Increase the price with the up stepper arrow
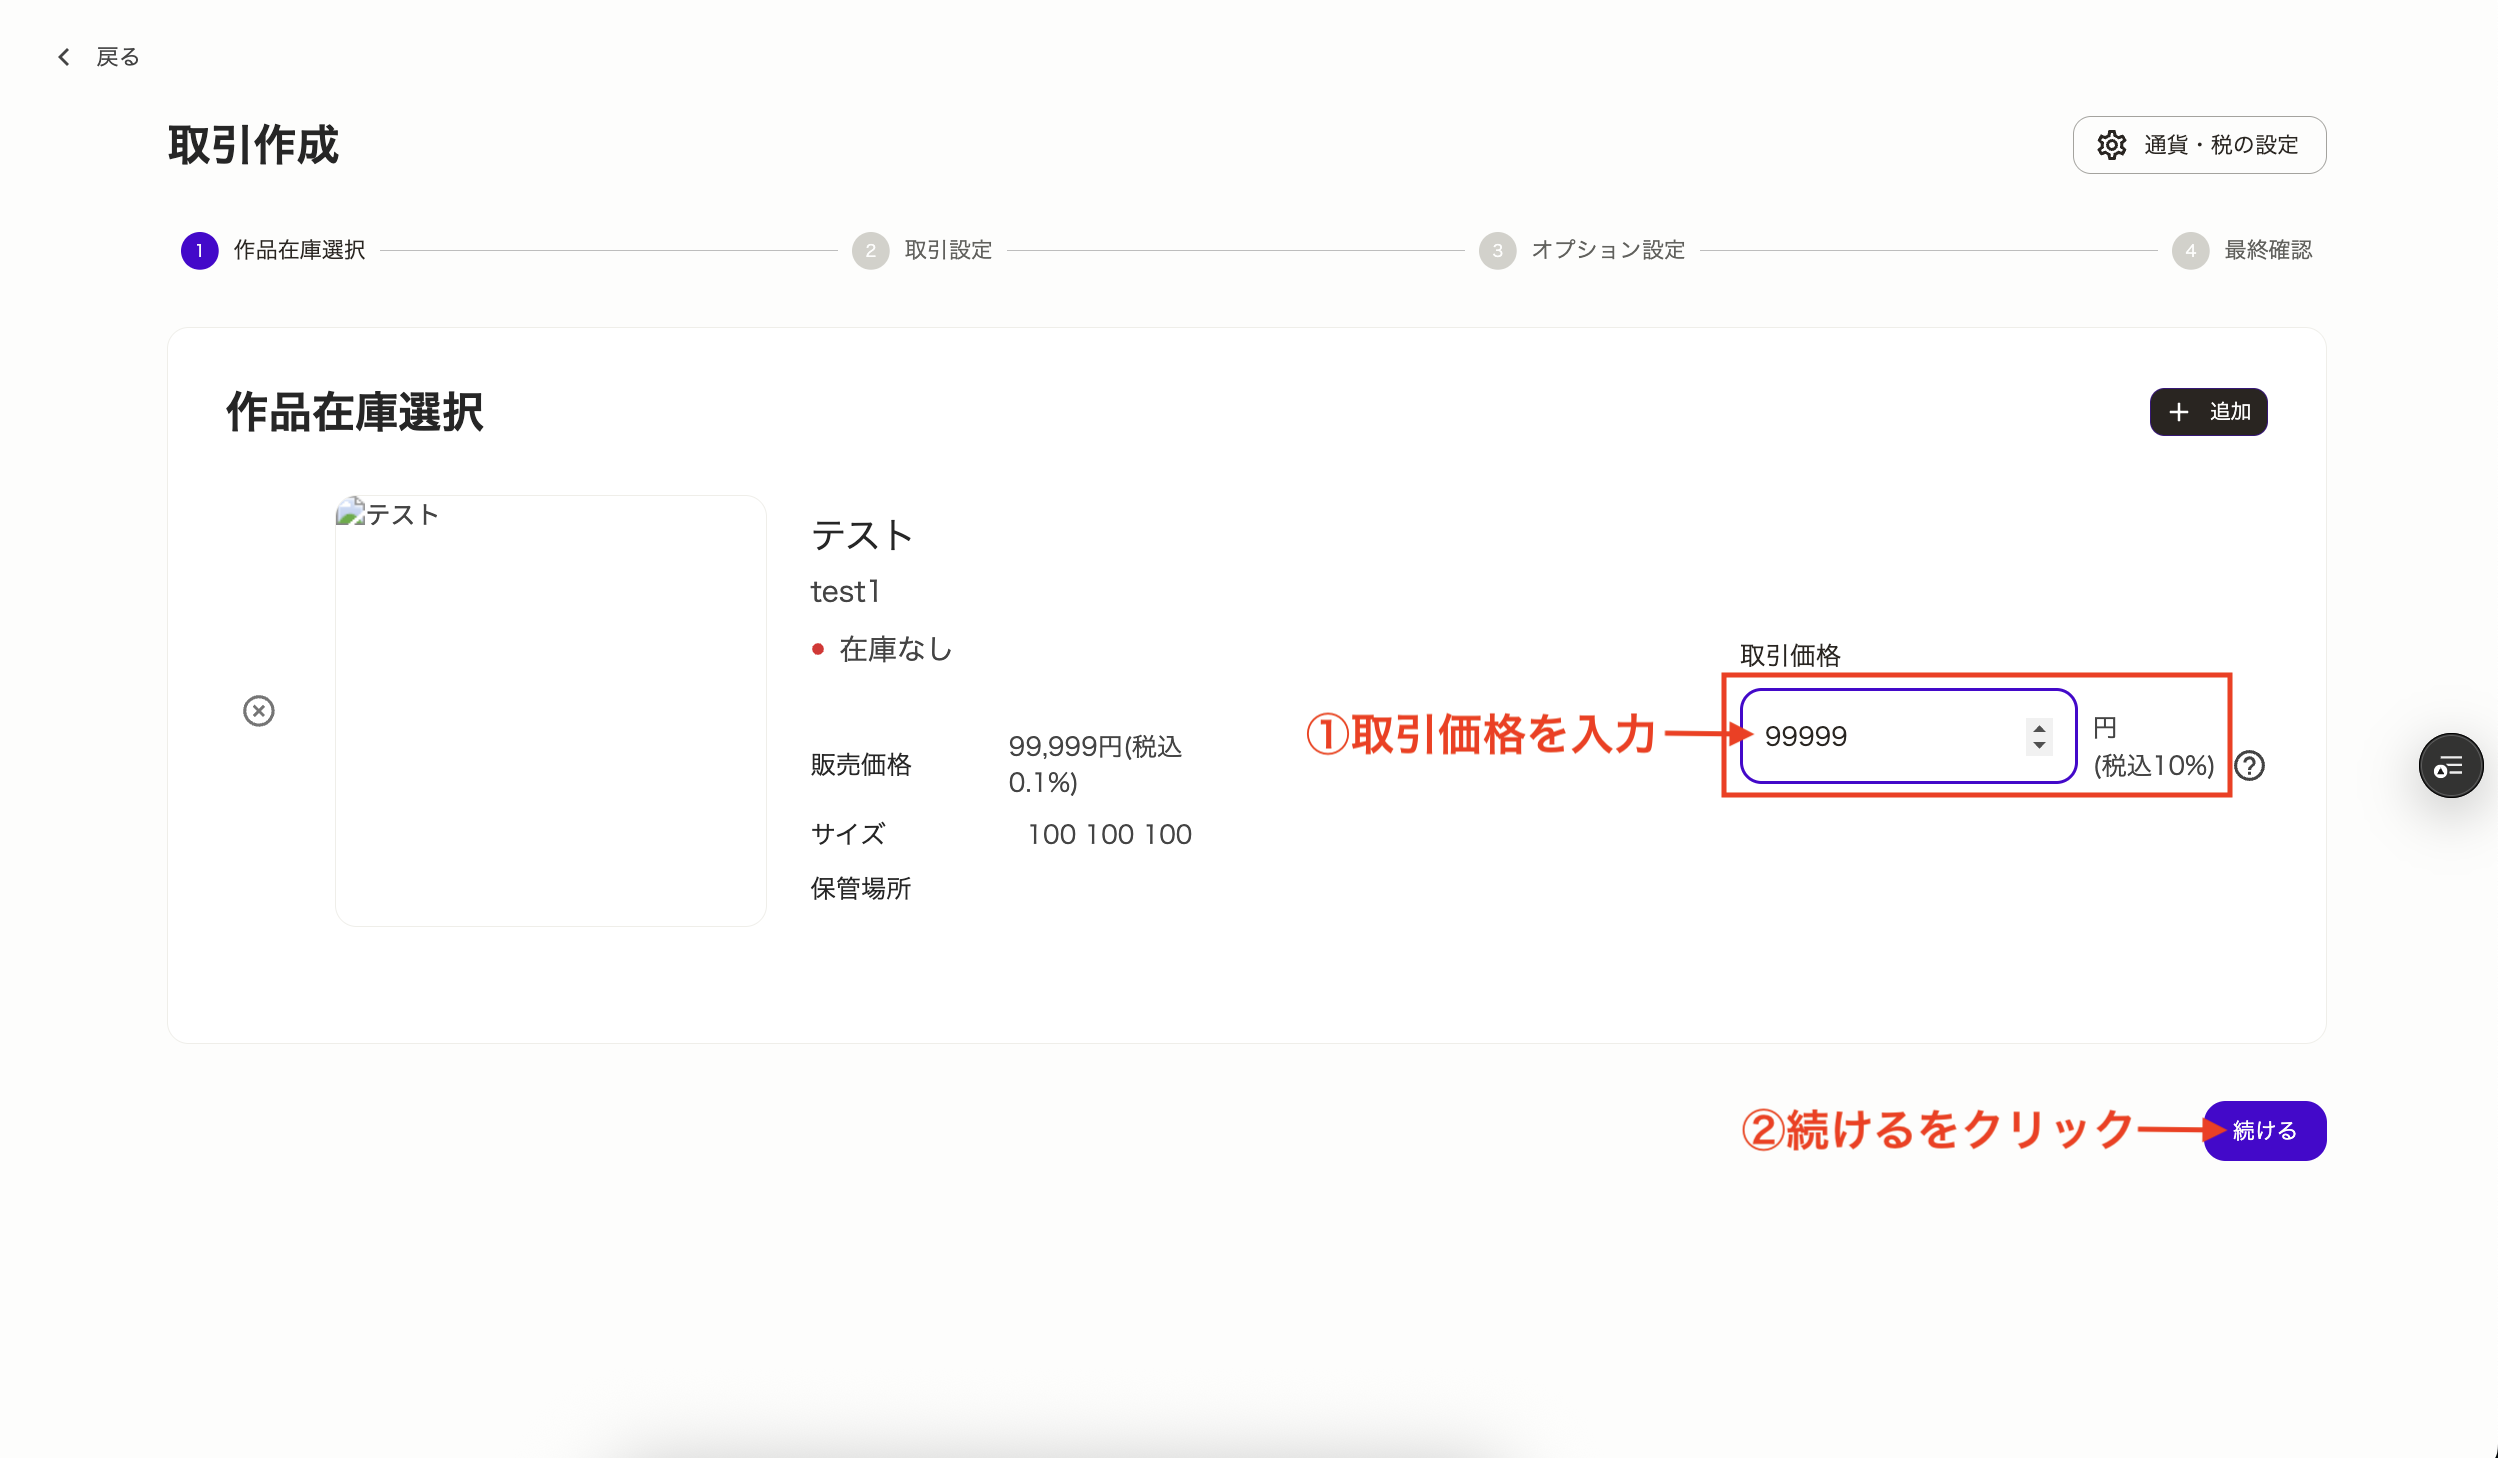Image resolution: width=2498 pixels, height=1458 pixels. [2039, 727]
